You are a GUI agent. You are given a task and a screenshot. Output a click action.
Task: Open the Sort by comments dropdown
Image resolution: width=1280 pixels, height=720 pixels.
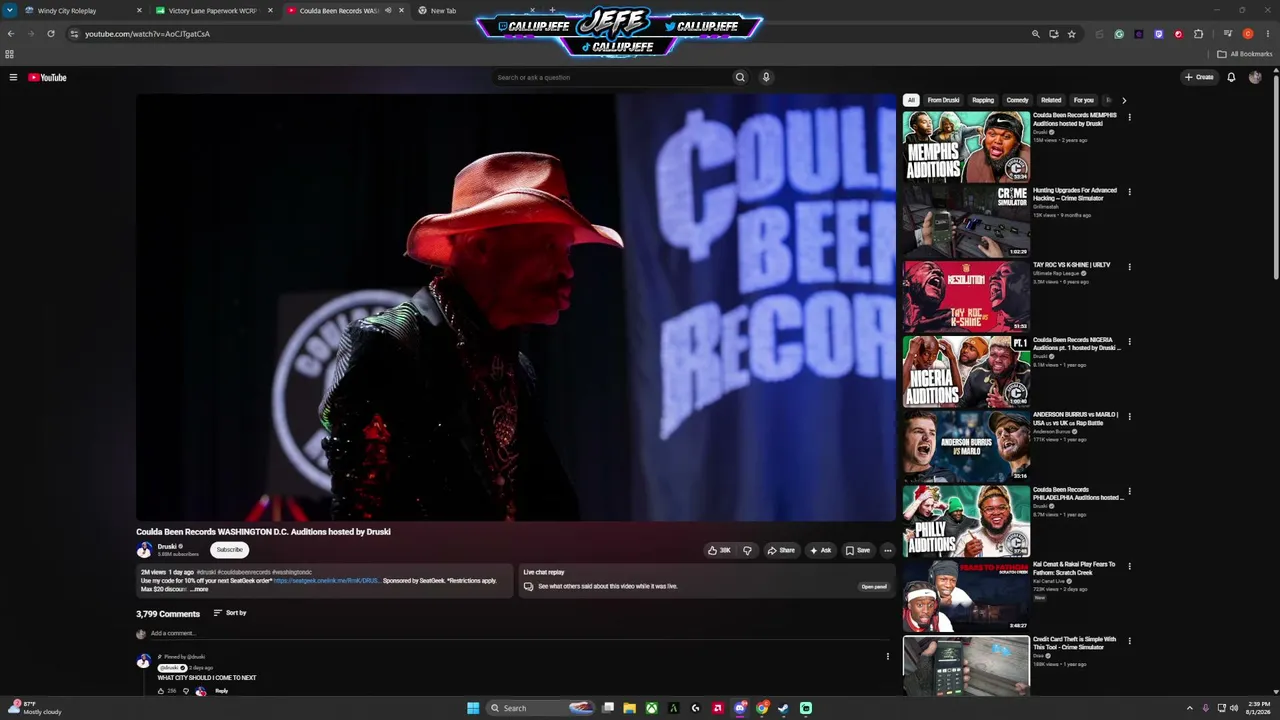coord(230,613)
